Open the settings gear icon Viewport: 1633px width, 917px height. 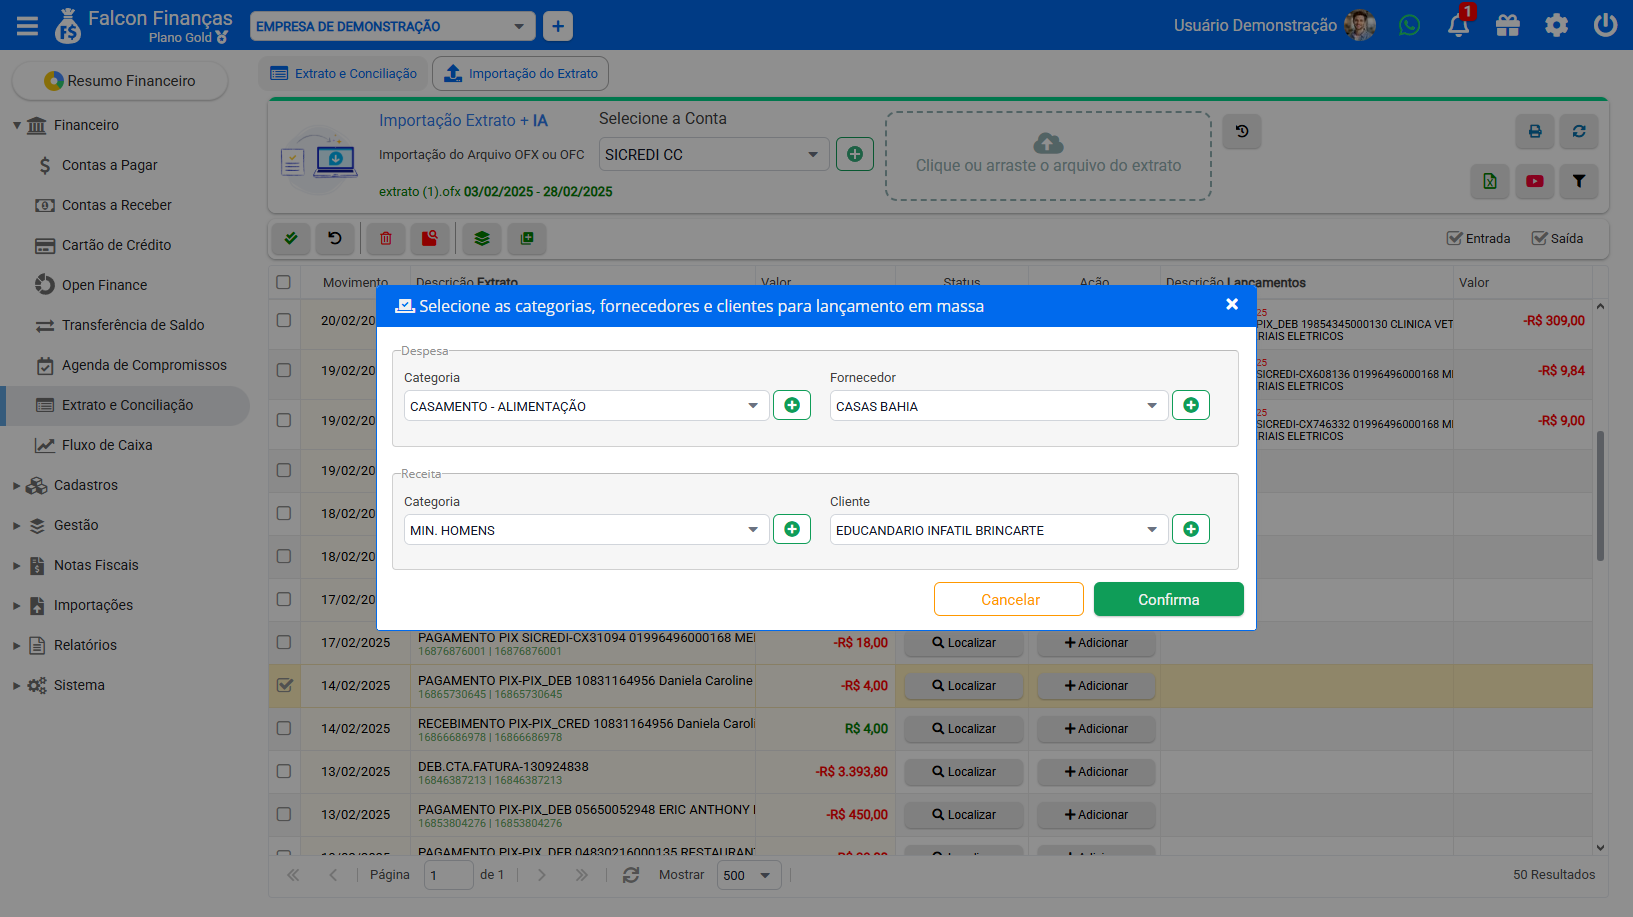[1556, 25]
